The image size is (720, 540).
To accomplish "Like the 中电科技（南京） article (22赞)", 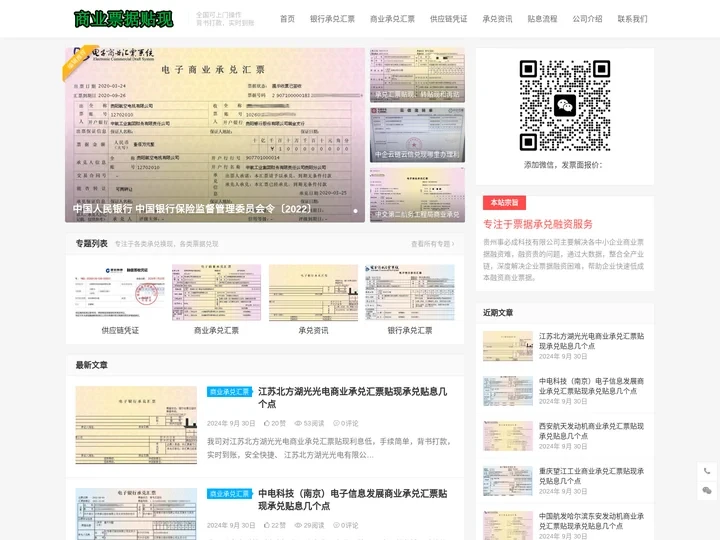I will 275,525.
